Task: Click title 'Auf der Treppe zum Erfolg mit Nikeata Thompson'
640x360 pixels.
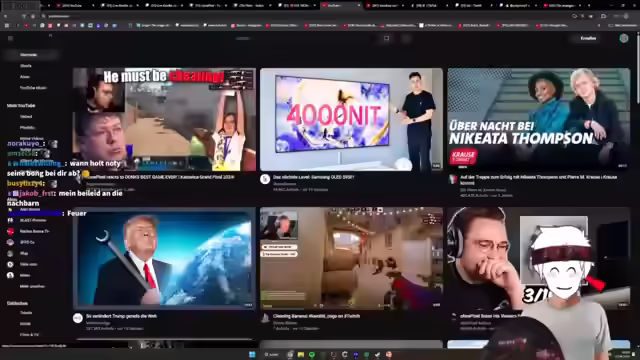Action: click(538, 180)
